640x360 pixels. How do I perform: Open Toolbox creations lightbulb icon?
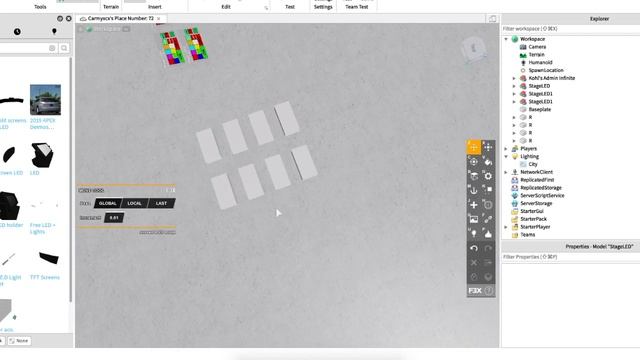54,31
